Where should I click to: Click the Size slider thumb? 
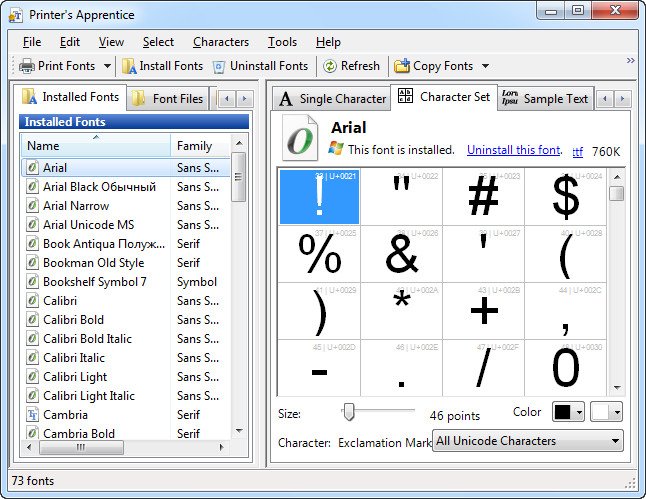coord(349,412)
